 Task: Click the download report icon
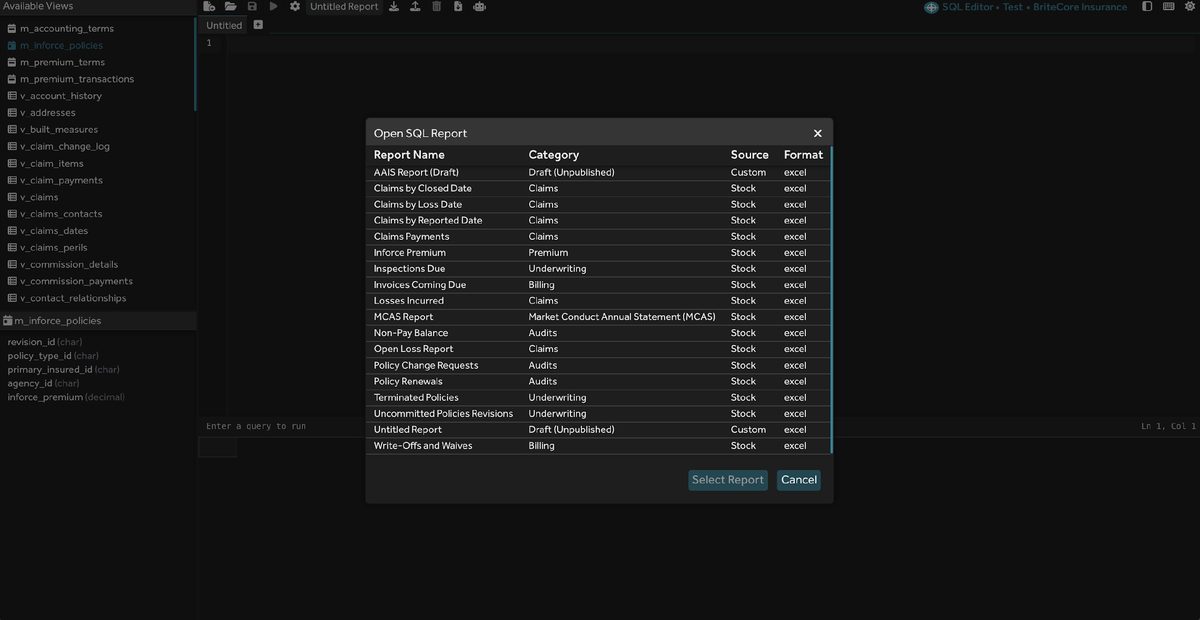(x=394, y=7)
